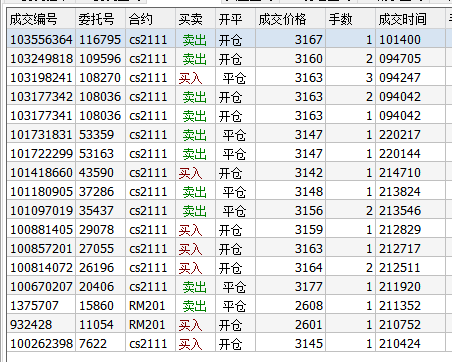Click the trade time 213824
The image size is (452, 362).
pos(400,192)
